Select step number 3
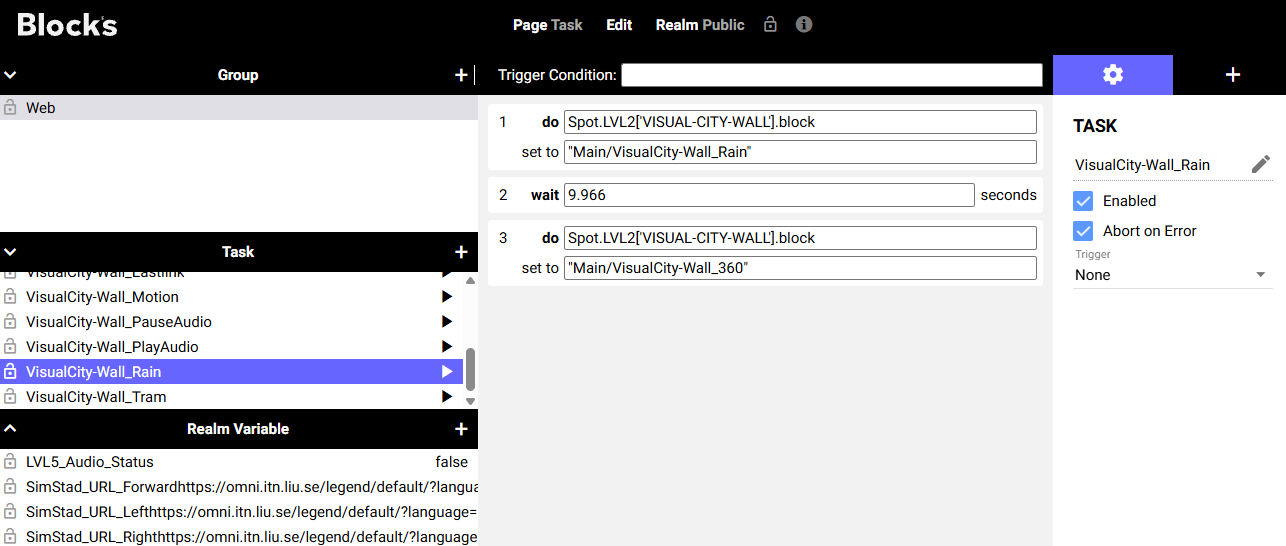 (x=503, y=238)
